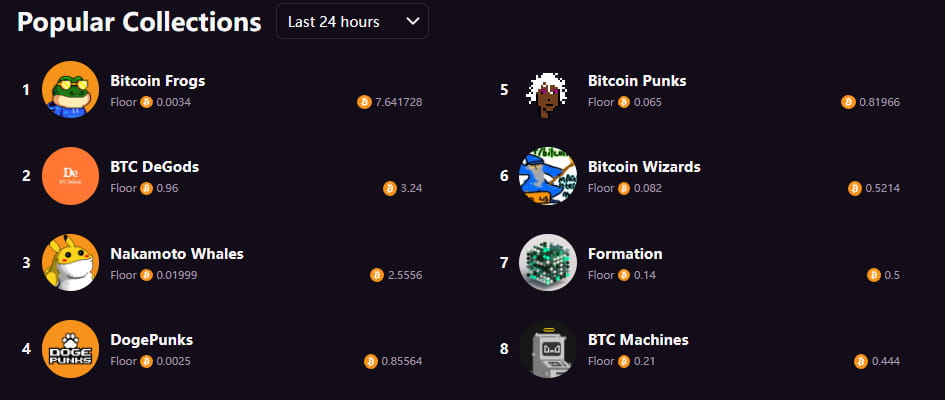Click the Formation cube avatar
Viewport: 945px width, 400px height.
point(548,262)
